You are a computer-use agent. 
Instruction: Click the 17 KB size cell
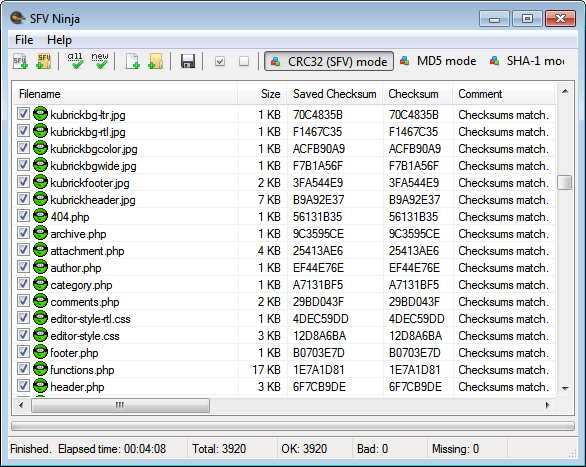(x=266, y=370)
